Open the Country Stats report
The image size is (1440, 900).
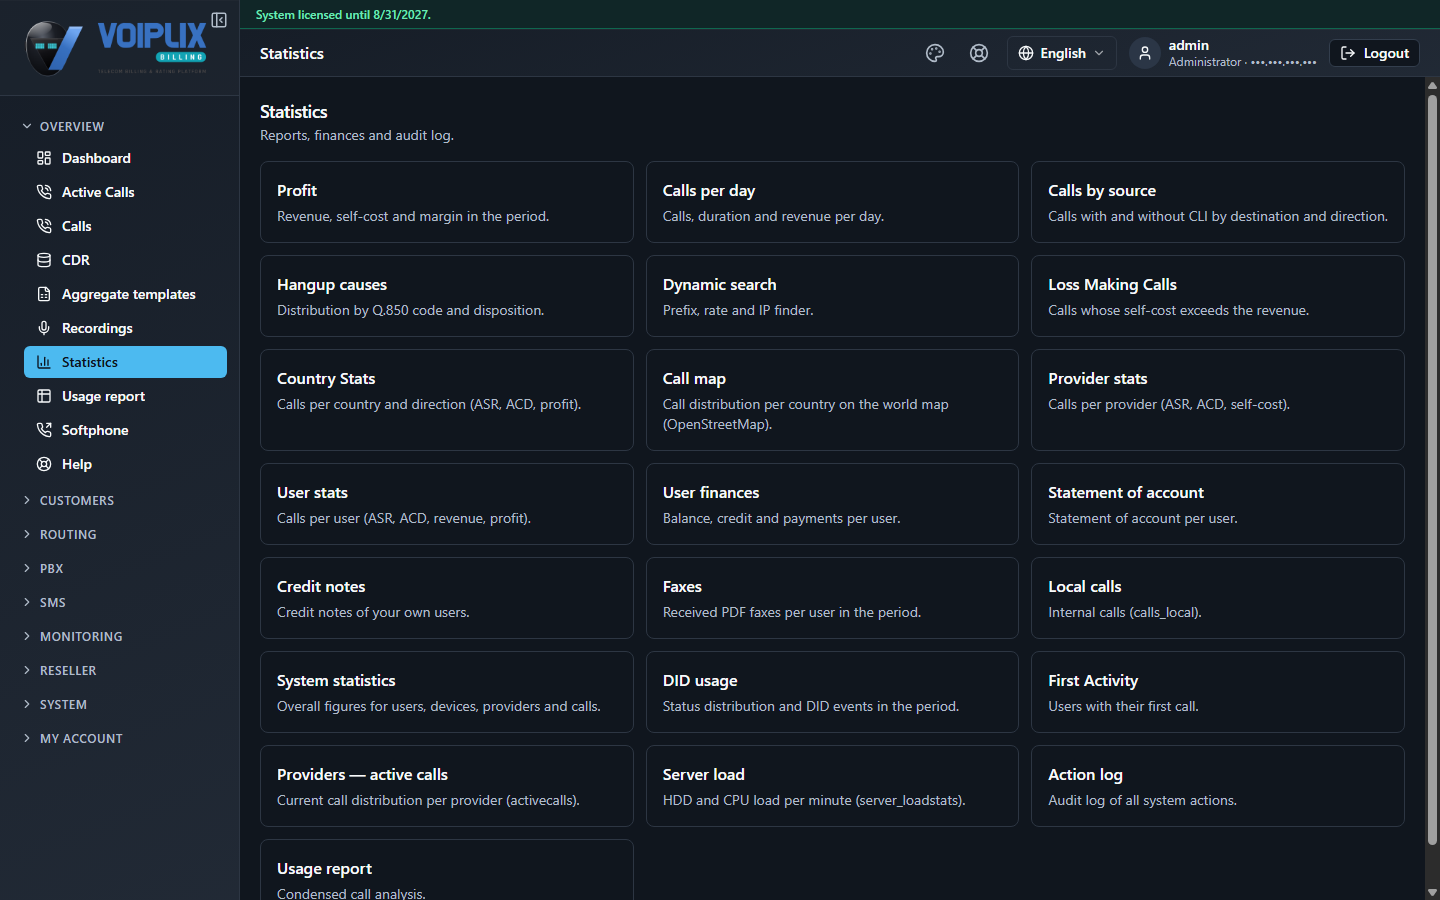coord(447,400)
